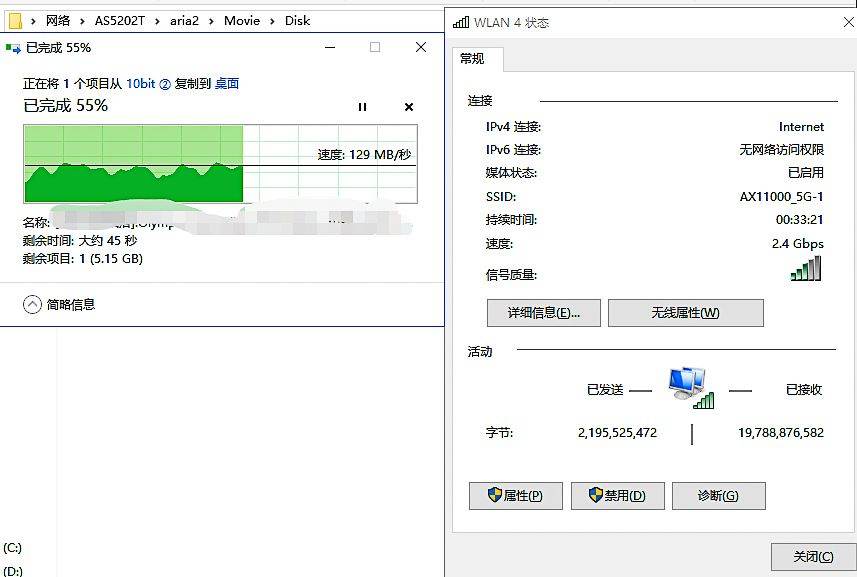Run 诊断(G) network diagnostics

click(x=718, y=496)
